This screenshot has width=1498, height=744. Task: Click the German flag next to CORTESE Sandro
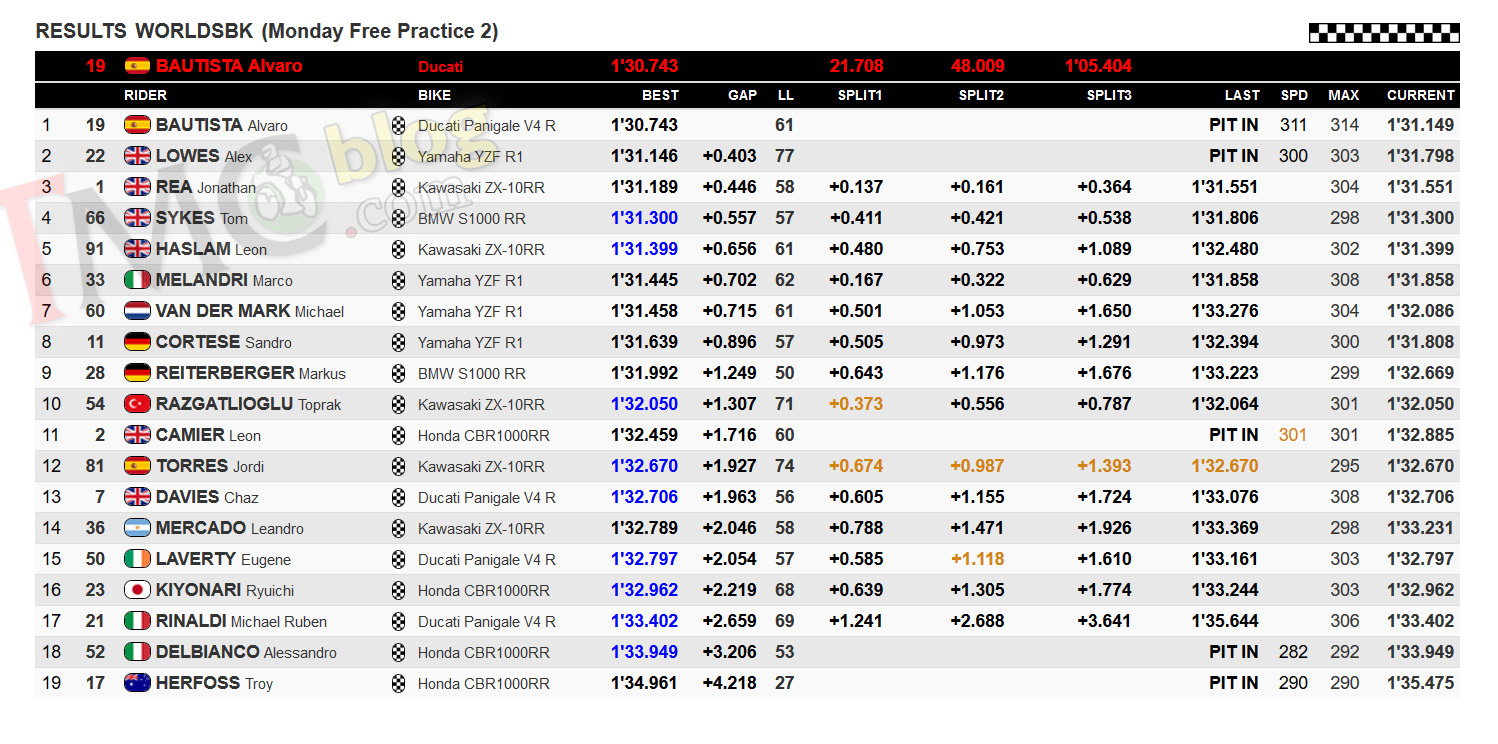pyautogui.click(x=137, y=342)
